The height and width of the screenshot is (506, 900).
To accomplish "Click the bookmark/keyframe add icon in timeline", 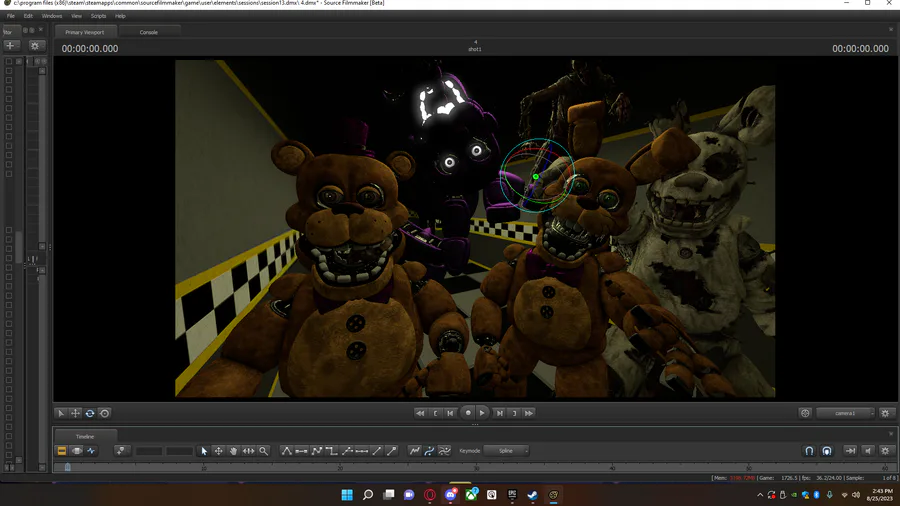I will (121, 451).
